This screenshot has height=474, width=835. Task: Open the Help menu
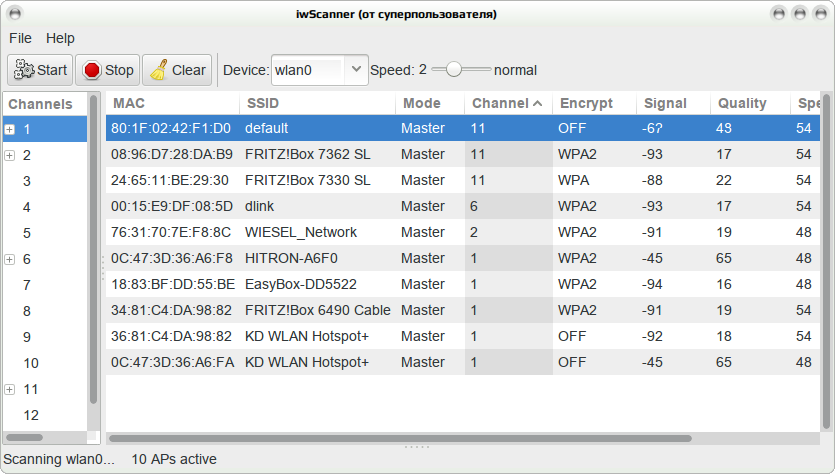[60, 38]
